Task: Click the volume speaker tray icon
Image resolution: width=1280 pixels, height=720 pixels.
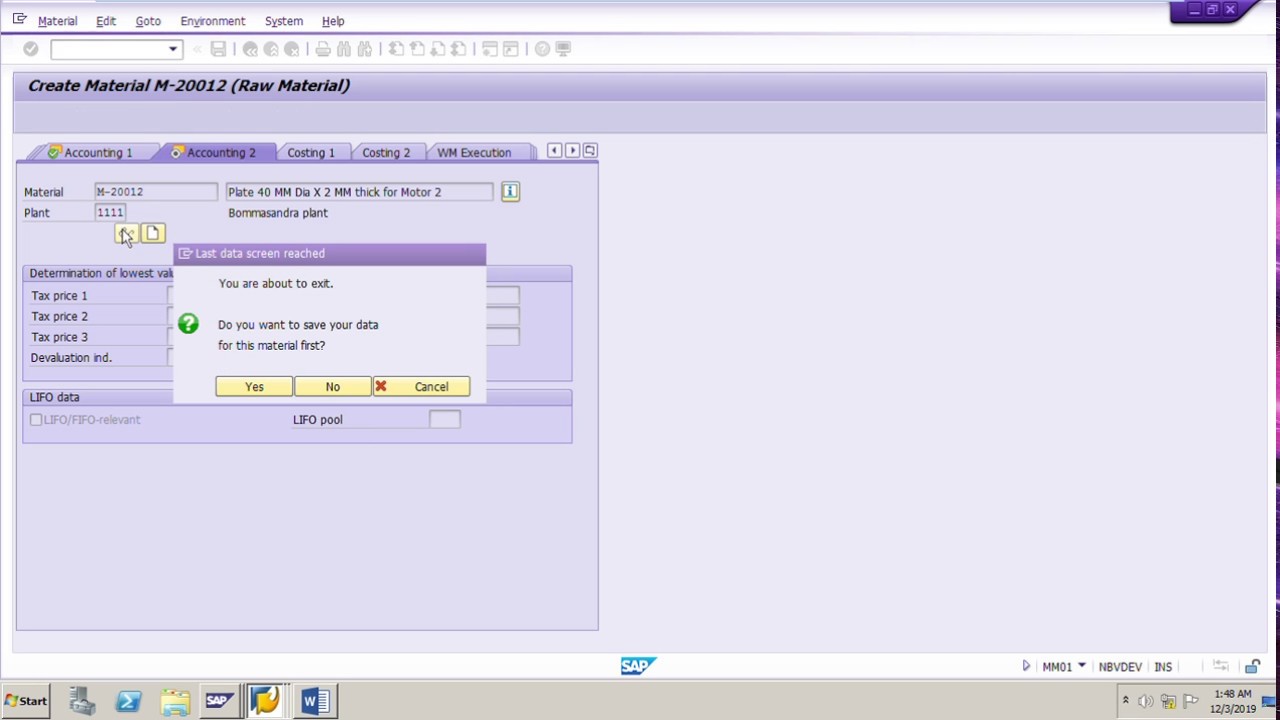Action: (1146, 701)
